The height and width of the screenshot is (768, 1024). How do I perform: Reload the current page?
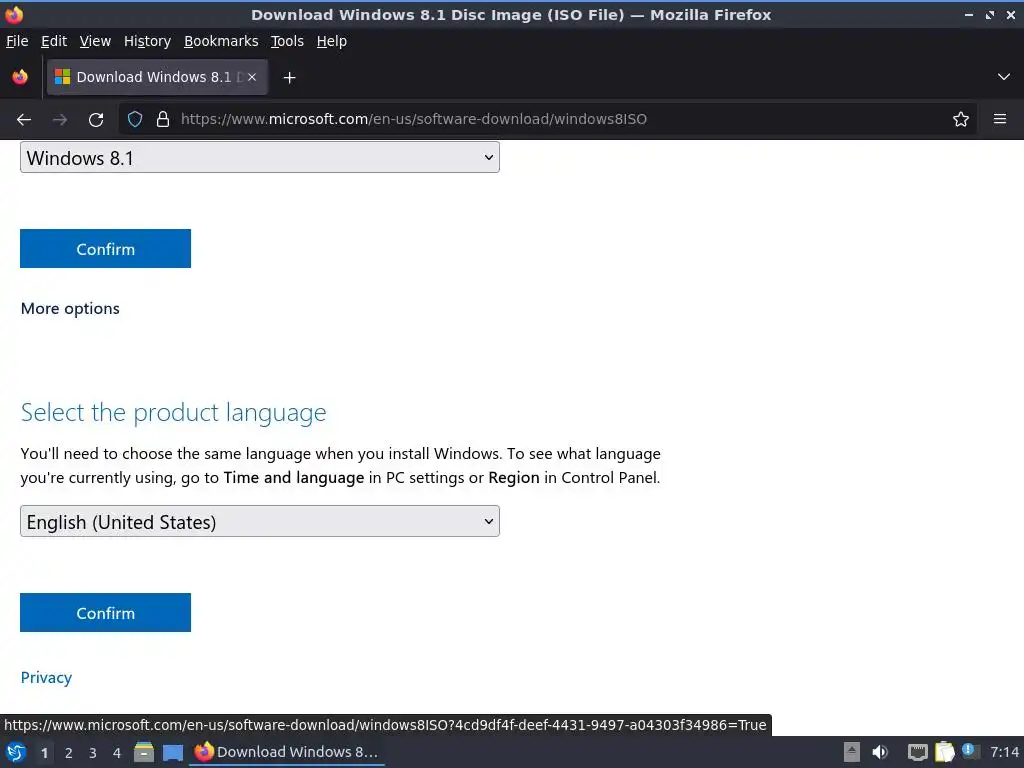(96, 120)
